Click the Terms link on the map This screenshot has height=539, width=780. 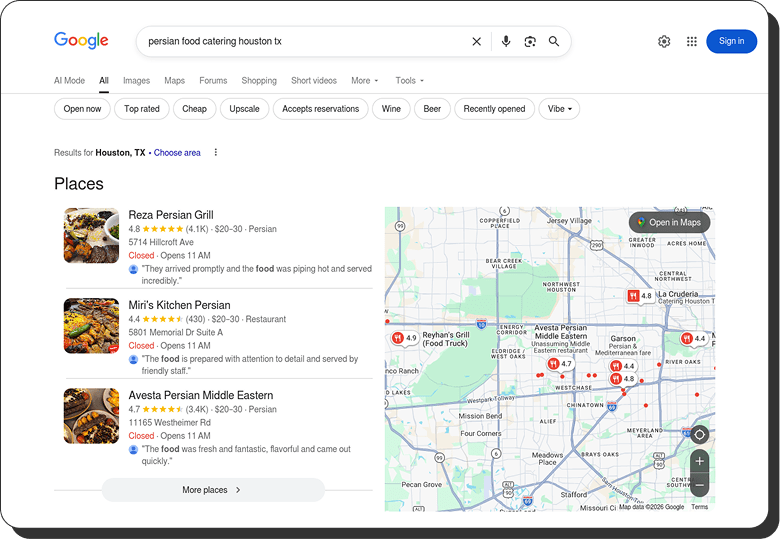click(x=699, y=507)
